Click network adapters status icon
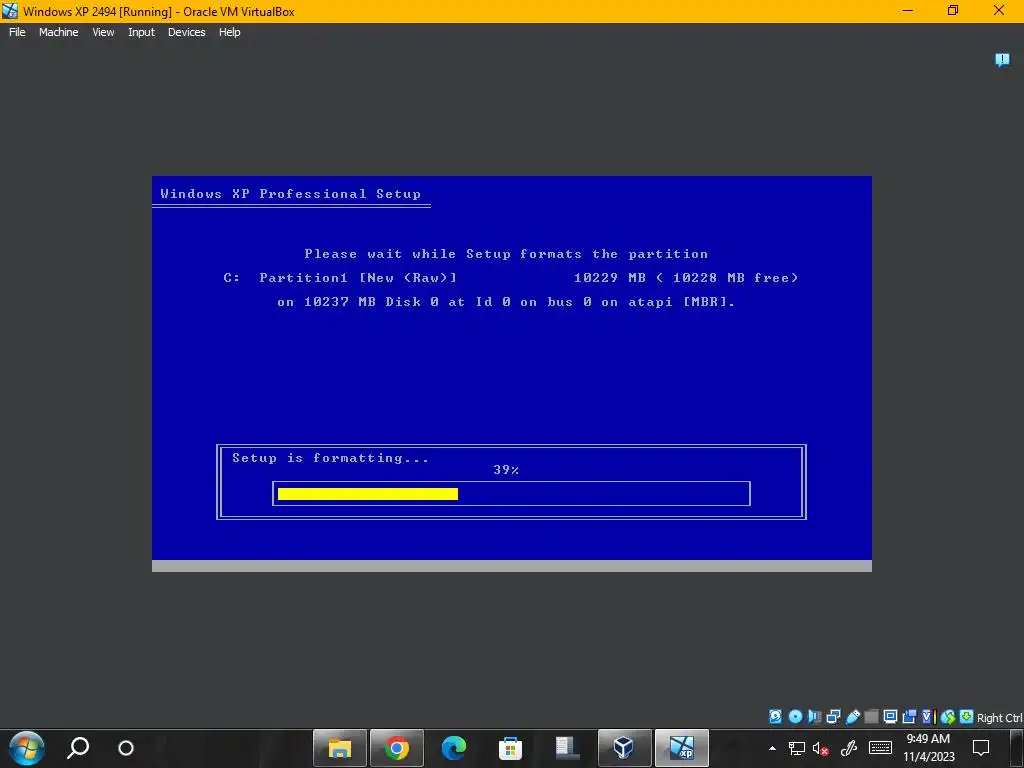Screen dimensions: 1024x768 tap(833, 716)
